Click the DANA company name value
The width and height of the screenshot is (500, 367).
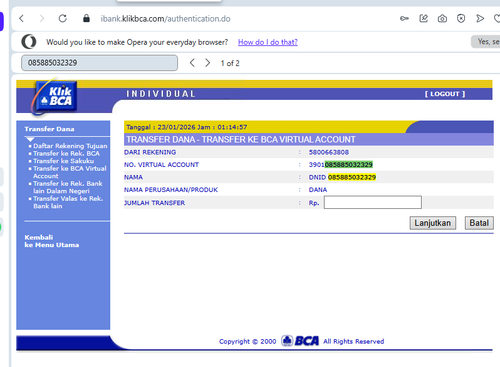tap(318, 190)
